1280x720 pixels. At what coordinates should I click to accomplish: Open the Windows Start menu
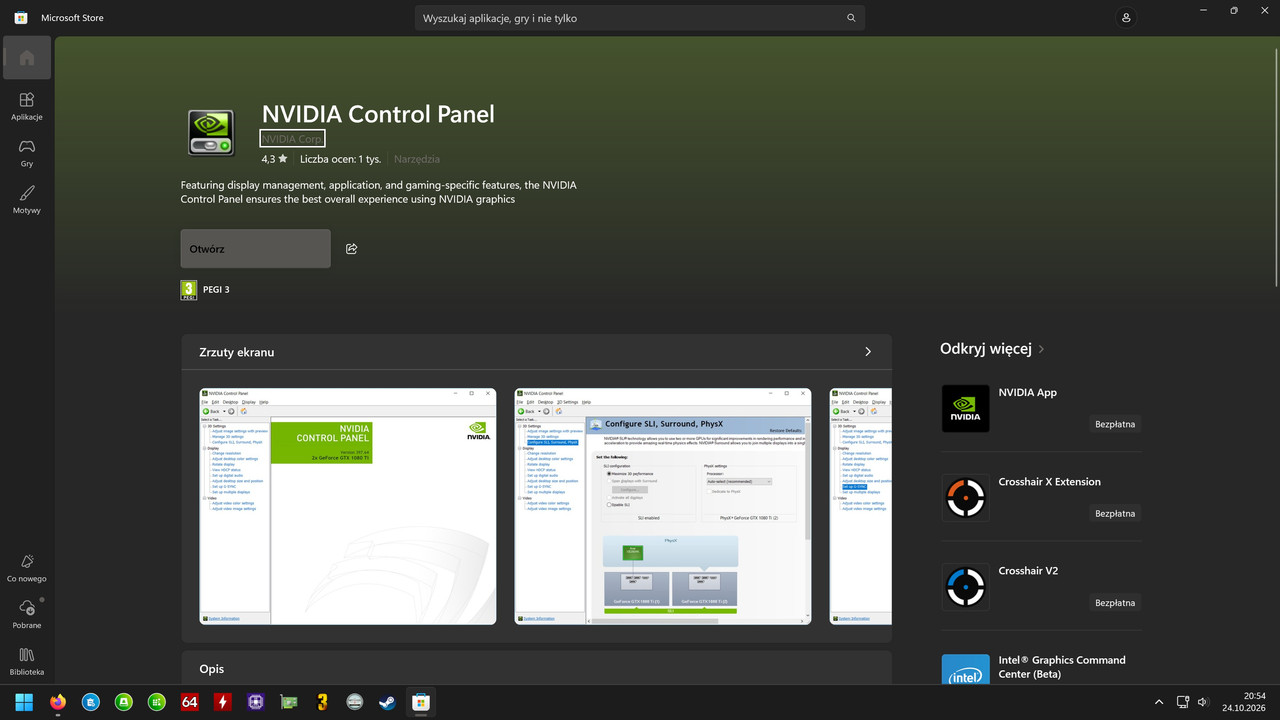tap(24, 702)
